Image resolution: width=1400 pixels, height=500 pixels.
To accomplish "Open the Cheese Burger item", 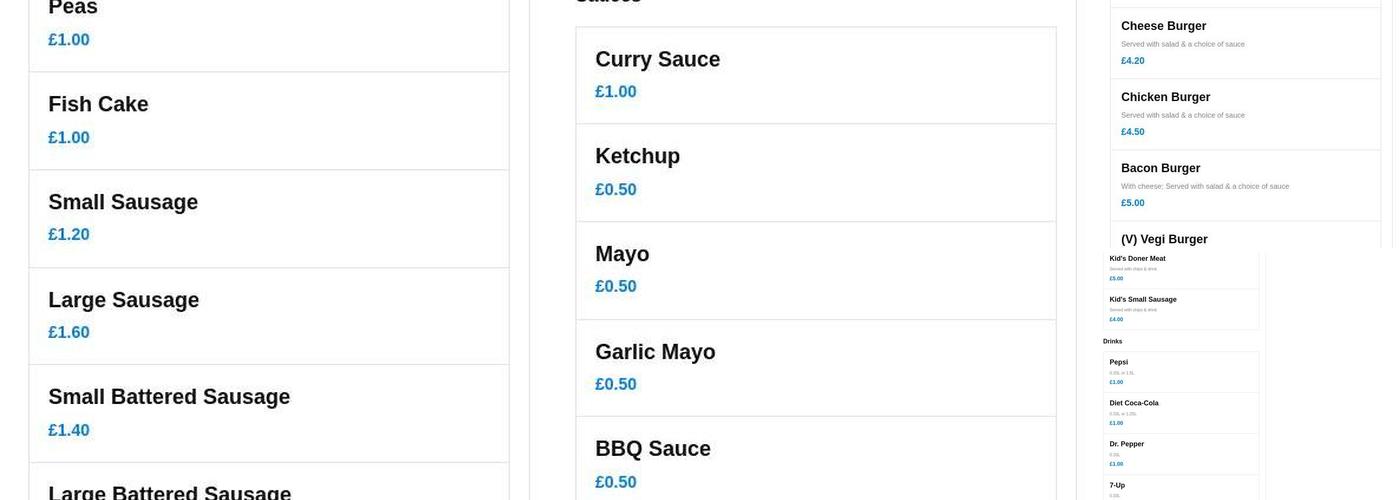I will [1244, 43].
